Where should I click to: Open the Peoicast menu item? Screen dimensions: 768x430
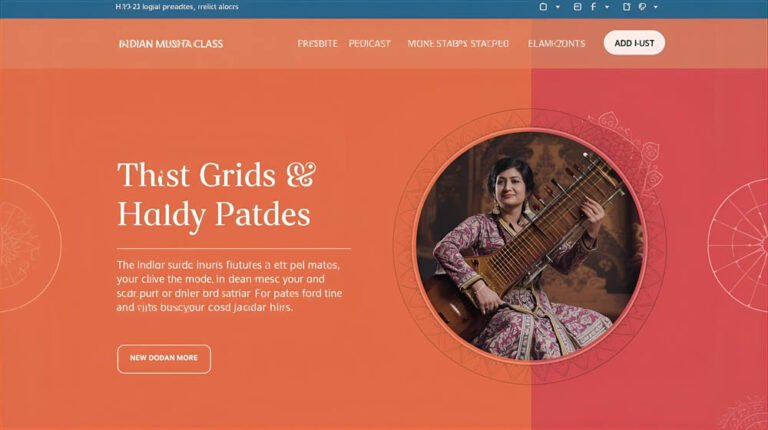tap(370, 44)
